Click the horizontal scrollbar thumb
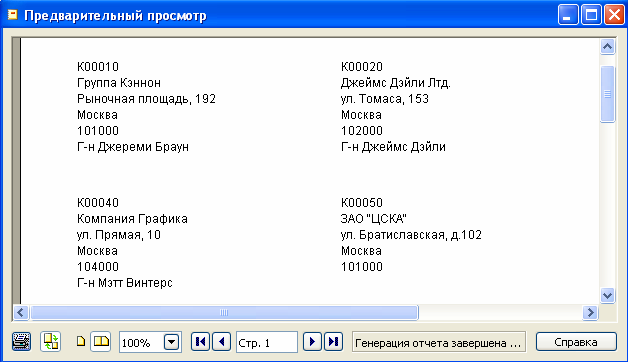 point(224,312)
